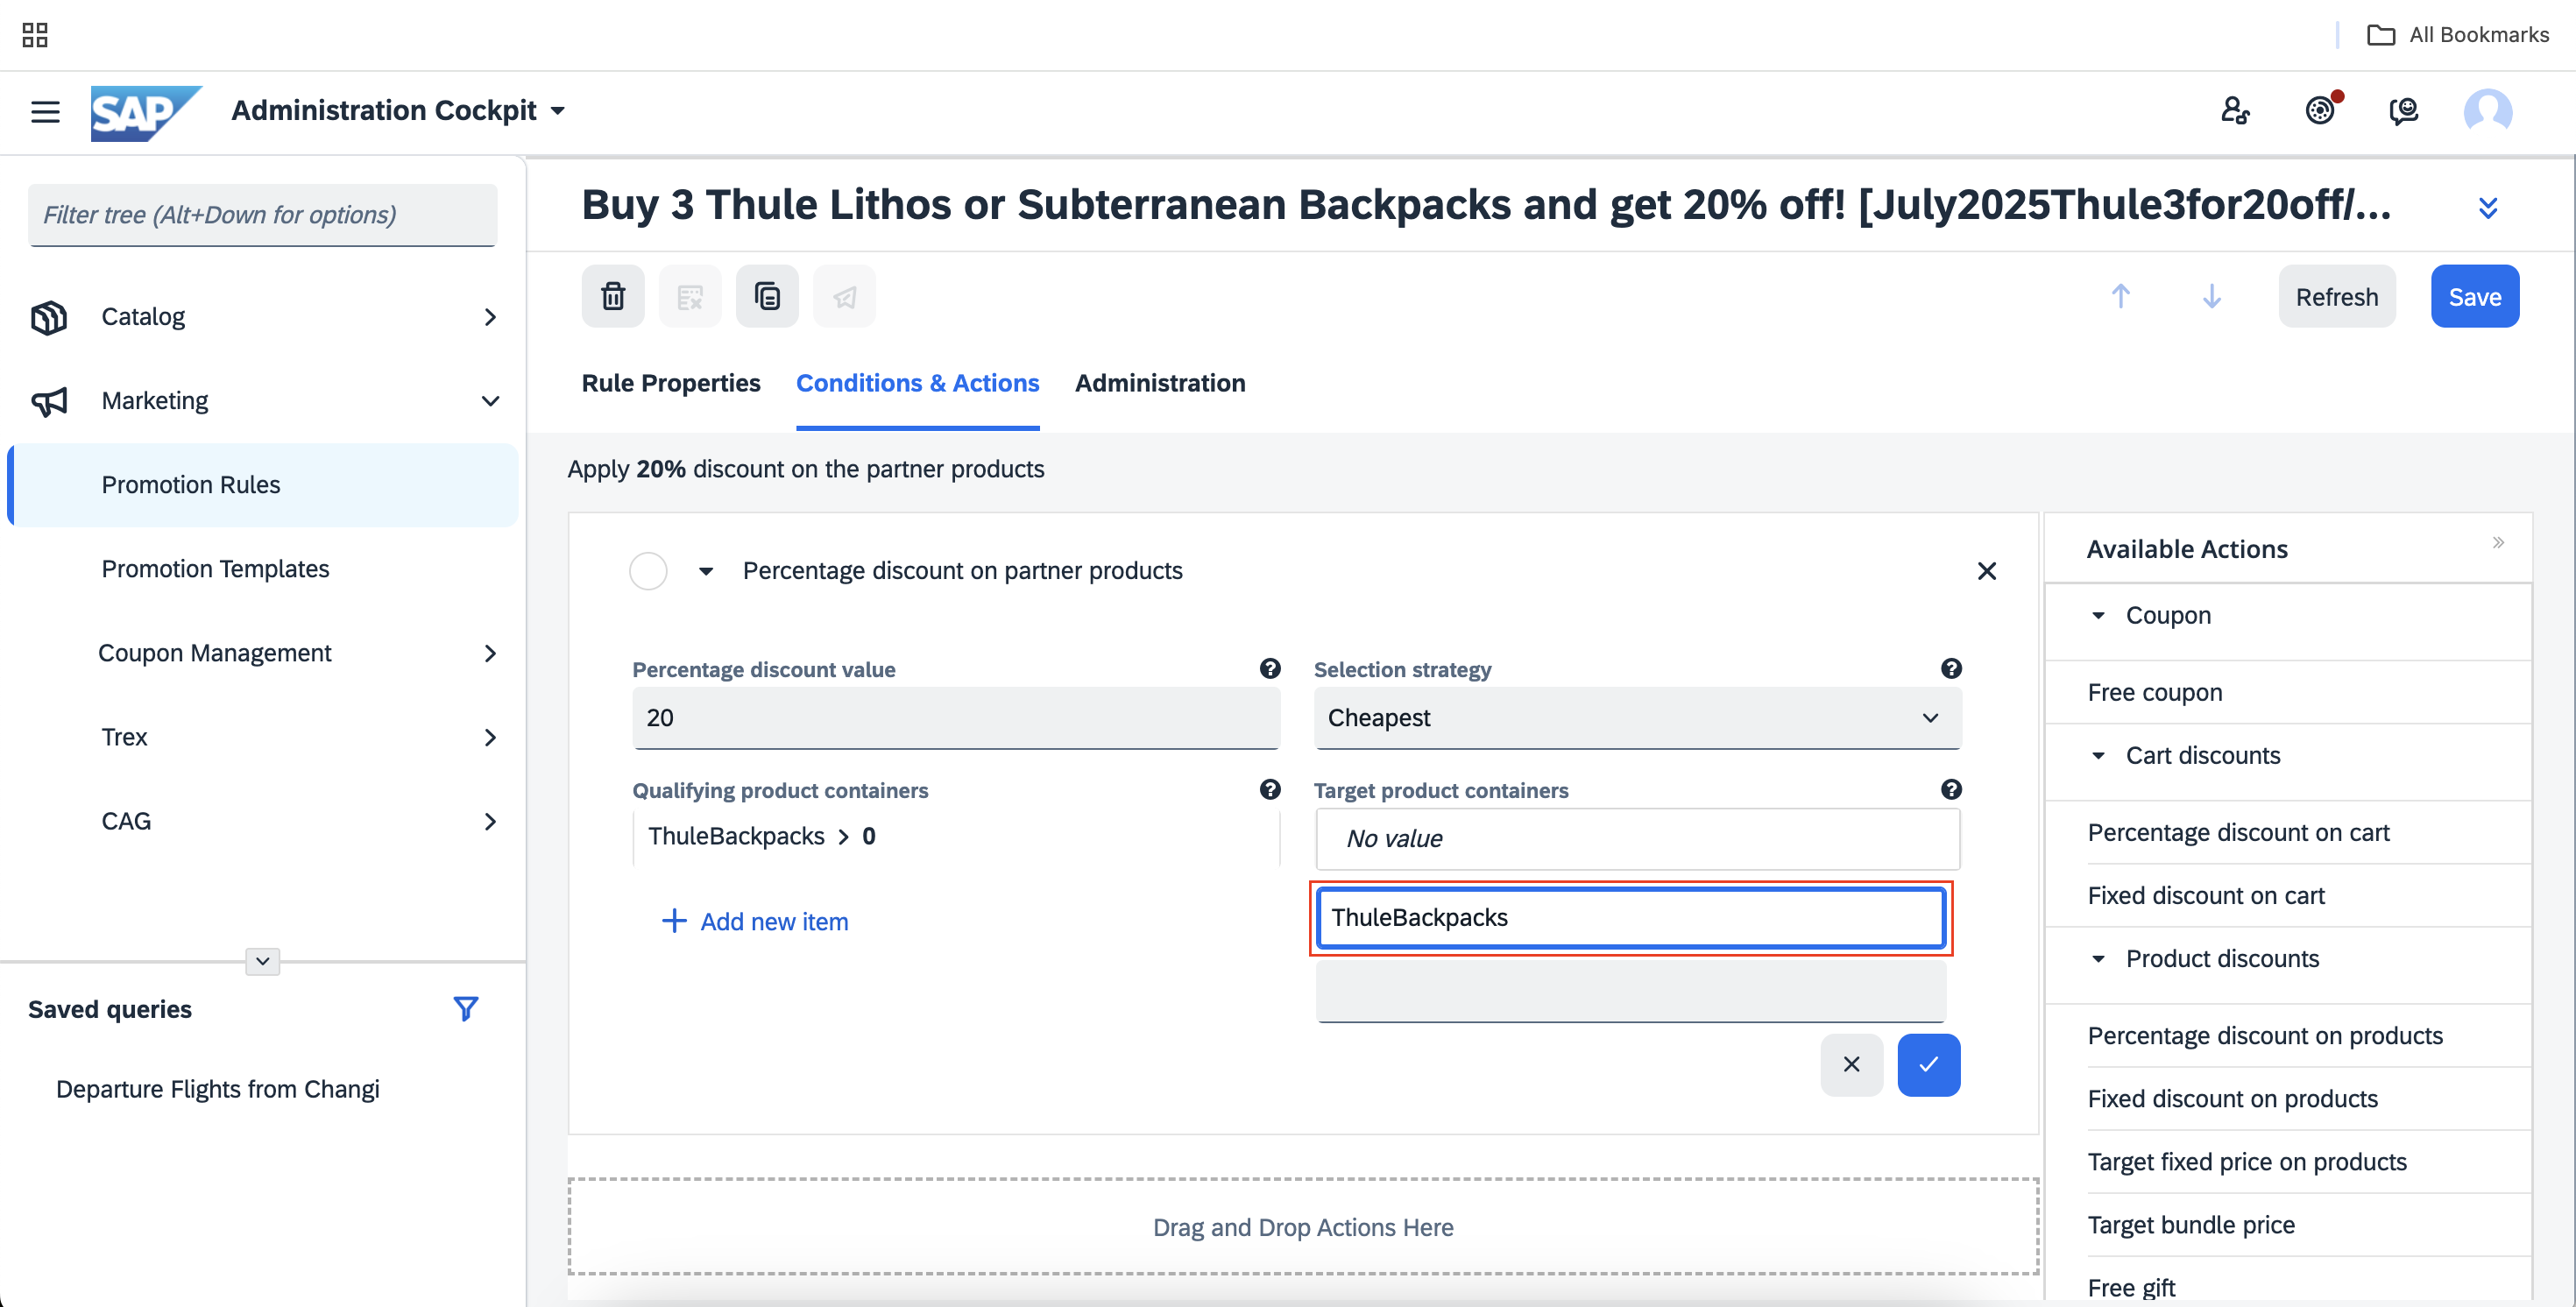
Task: Click the Catalog cube icon
Action: 49,317
